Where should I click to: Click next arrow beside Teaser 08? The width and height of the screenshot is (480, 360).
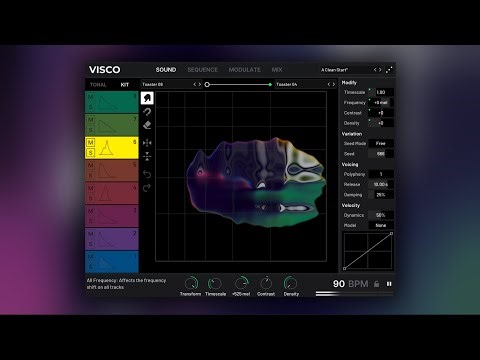click(x=200, y=84)
